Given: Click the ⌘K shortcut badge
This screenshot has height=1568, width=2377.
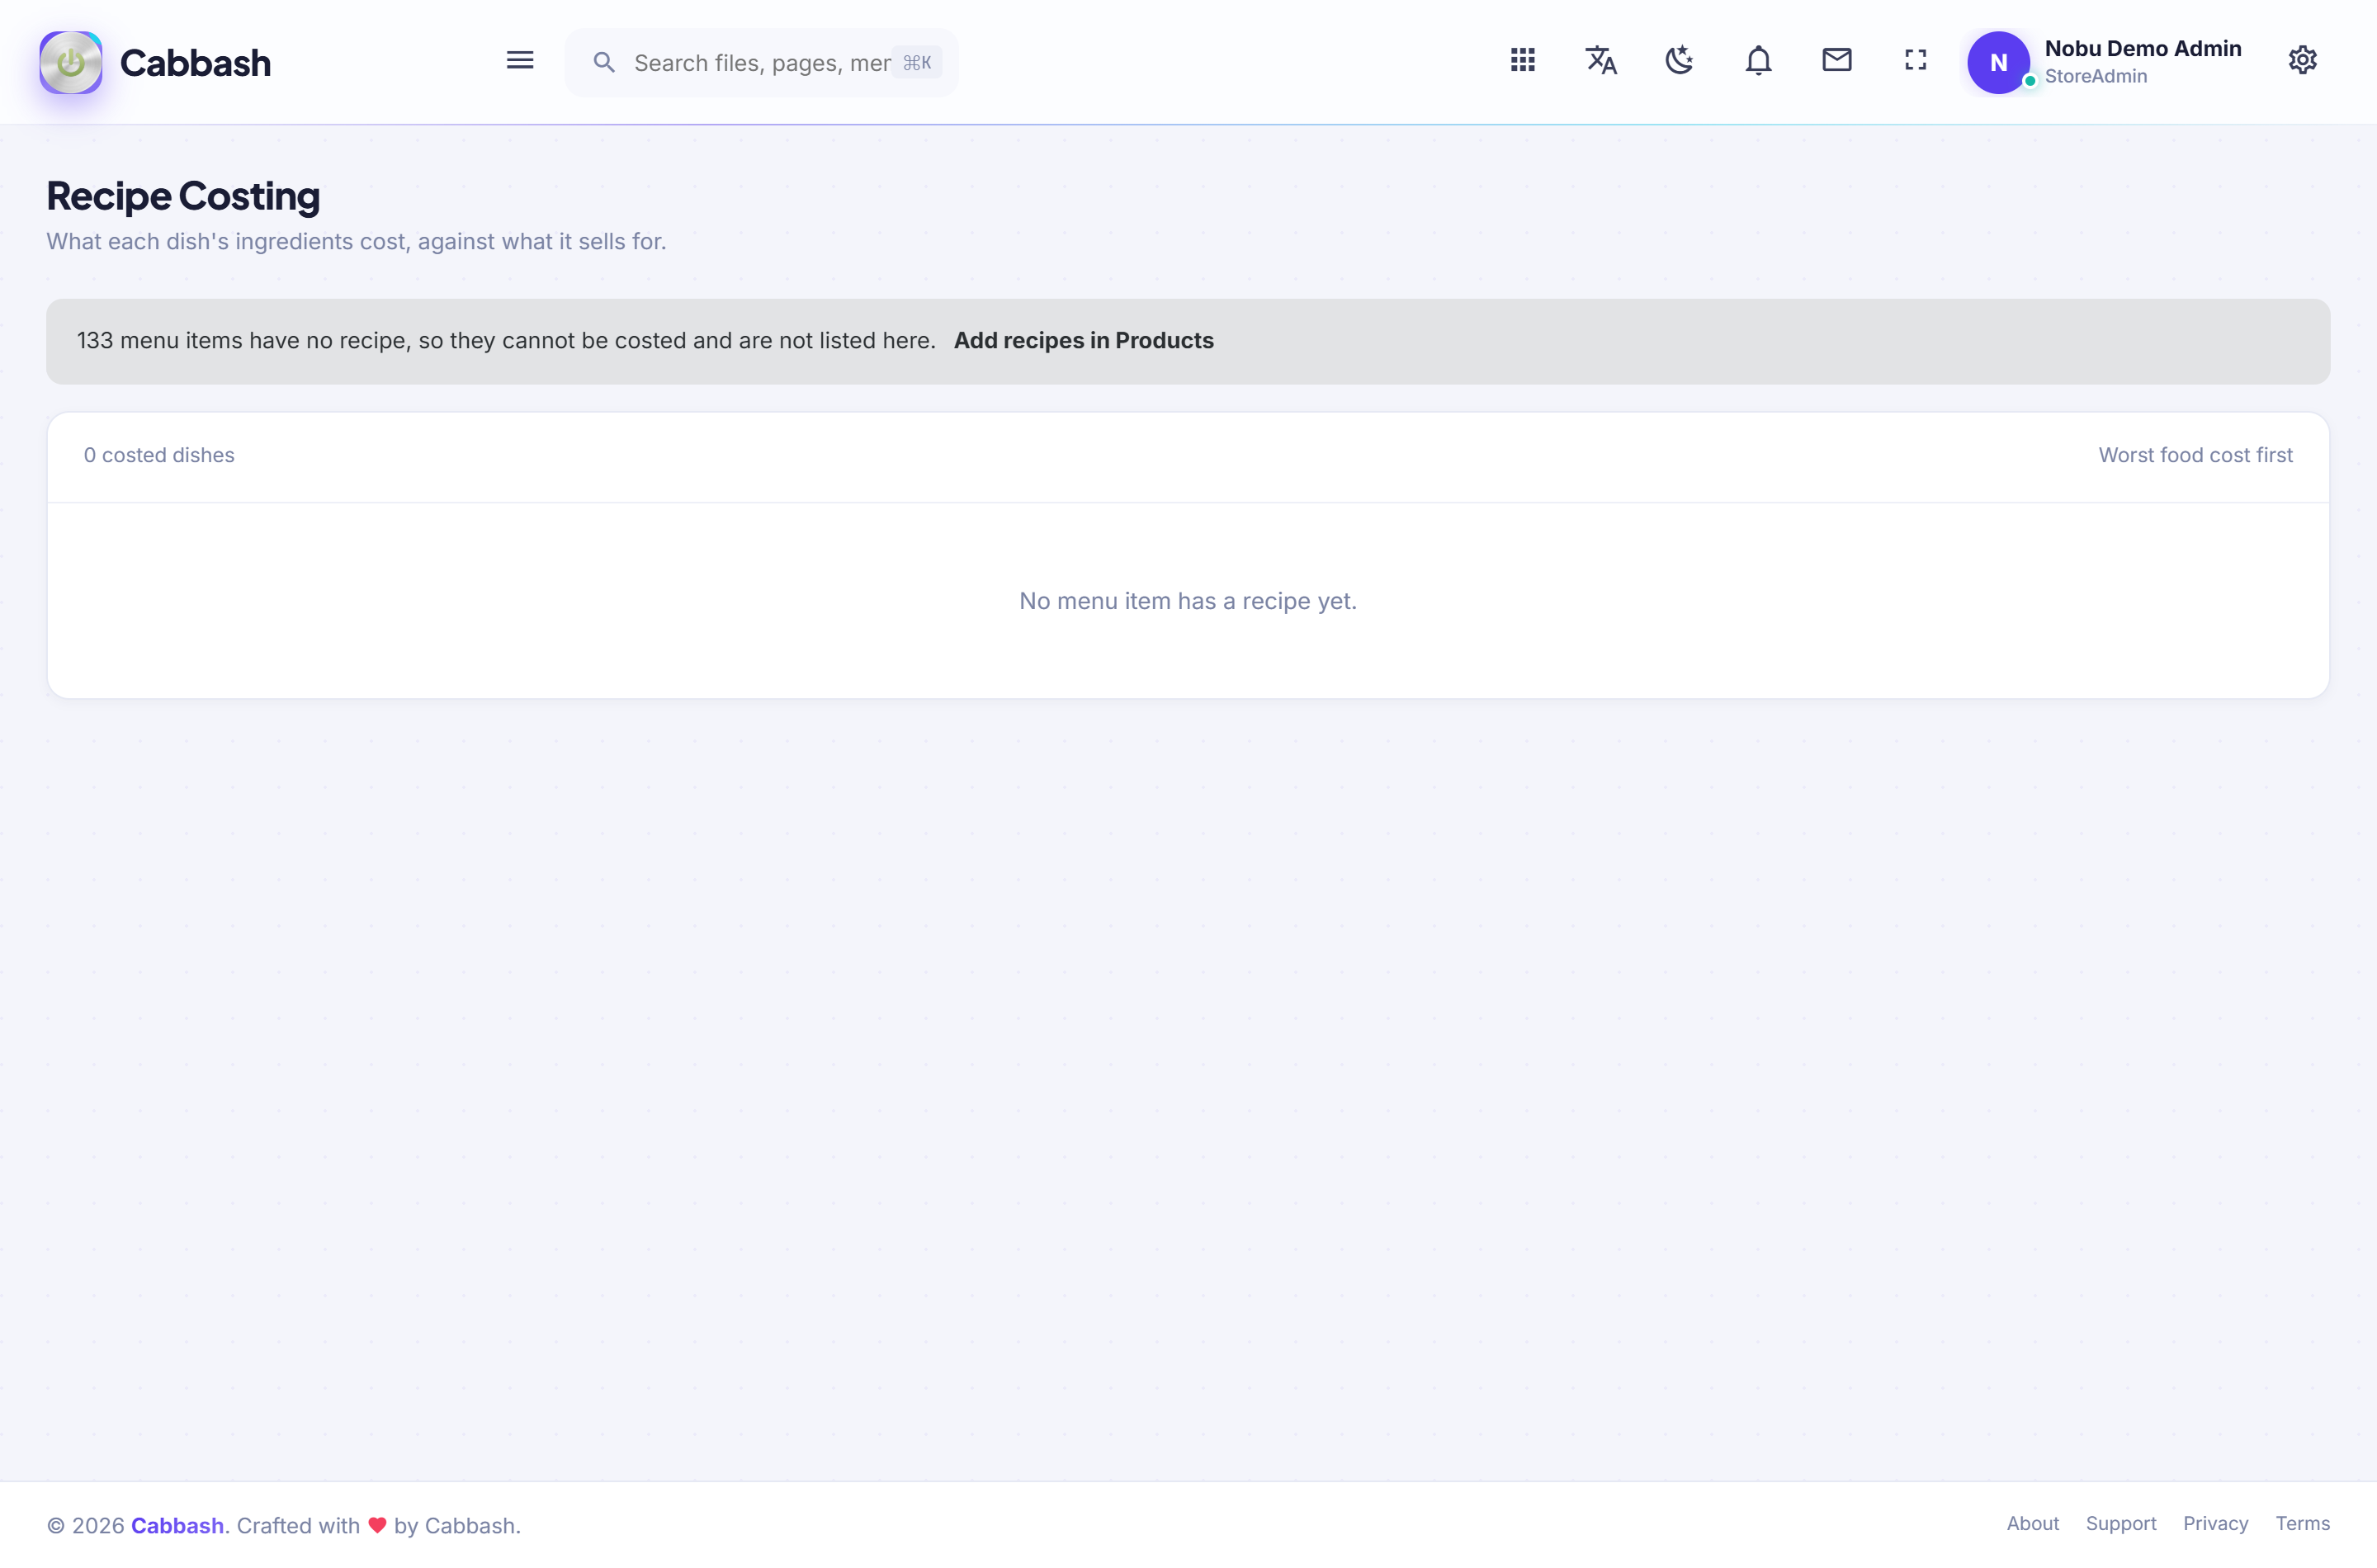Looking at the screenshot, I should [x=916, y=63].
